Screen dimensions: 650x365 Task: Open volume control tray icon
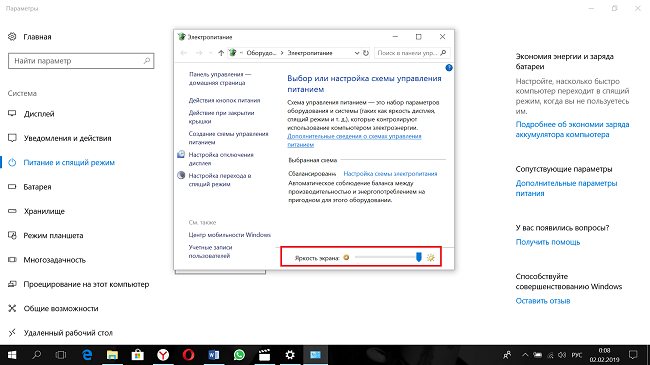click(x=562, y=355)
